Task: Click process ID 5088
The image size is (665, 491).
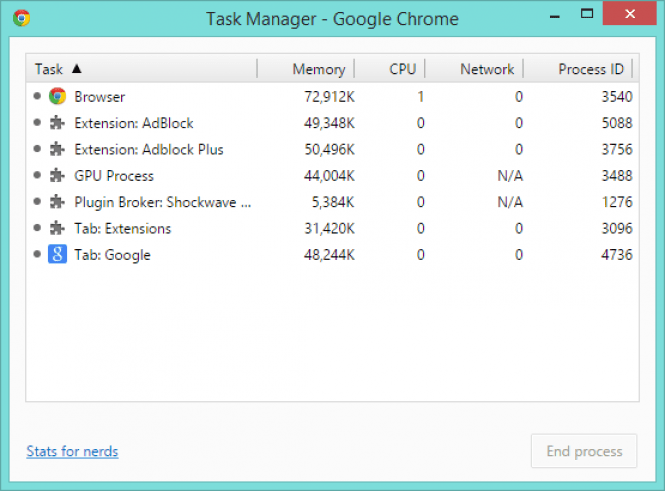Action: 617,123
